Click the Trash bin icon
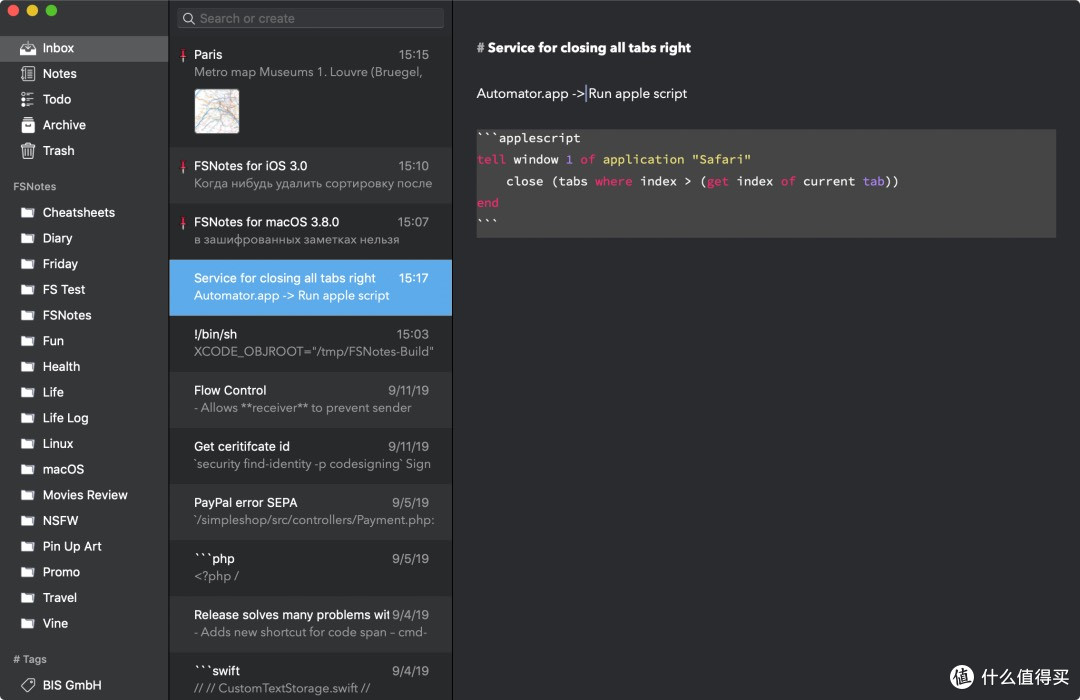This screenshot has height=700, width=1080. pyautogui.click(x=28, y=150)
